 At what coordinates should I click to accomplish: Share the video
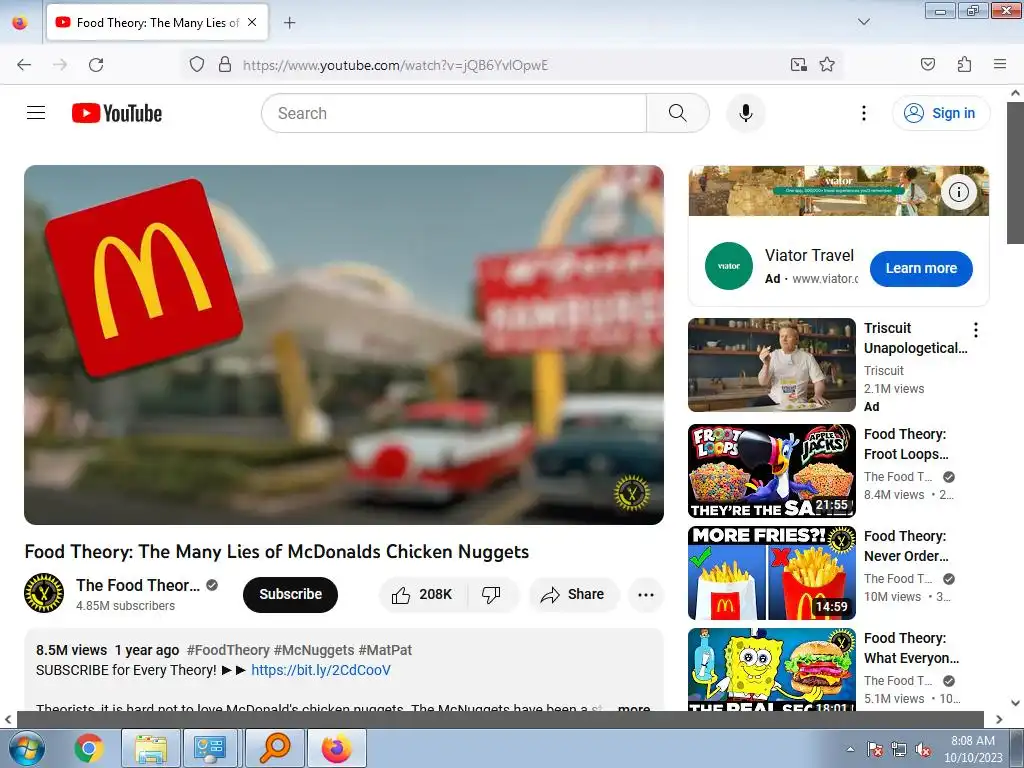point(573,594)
